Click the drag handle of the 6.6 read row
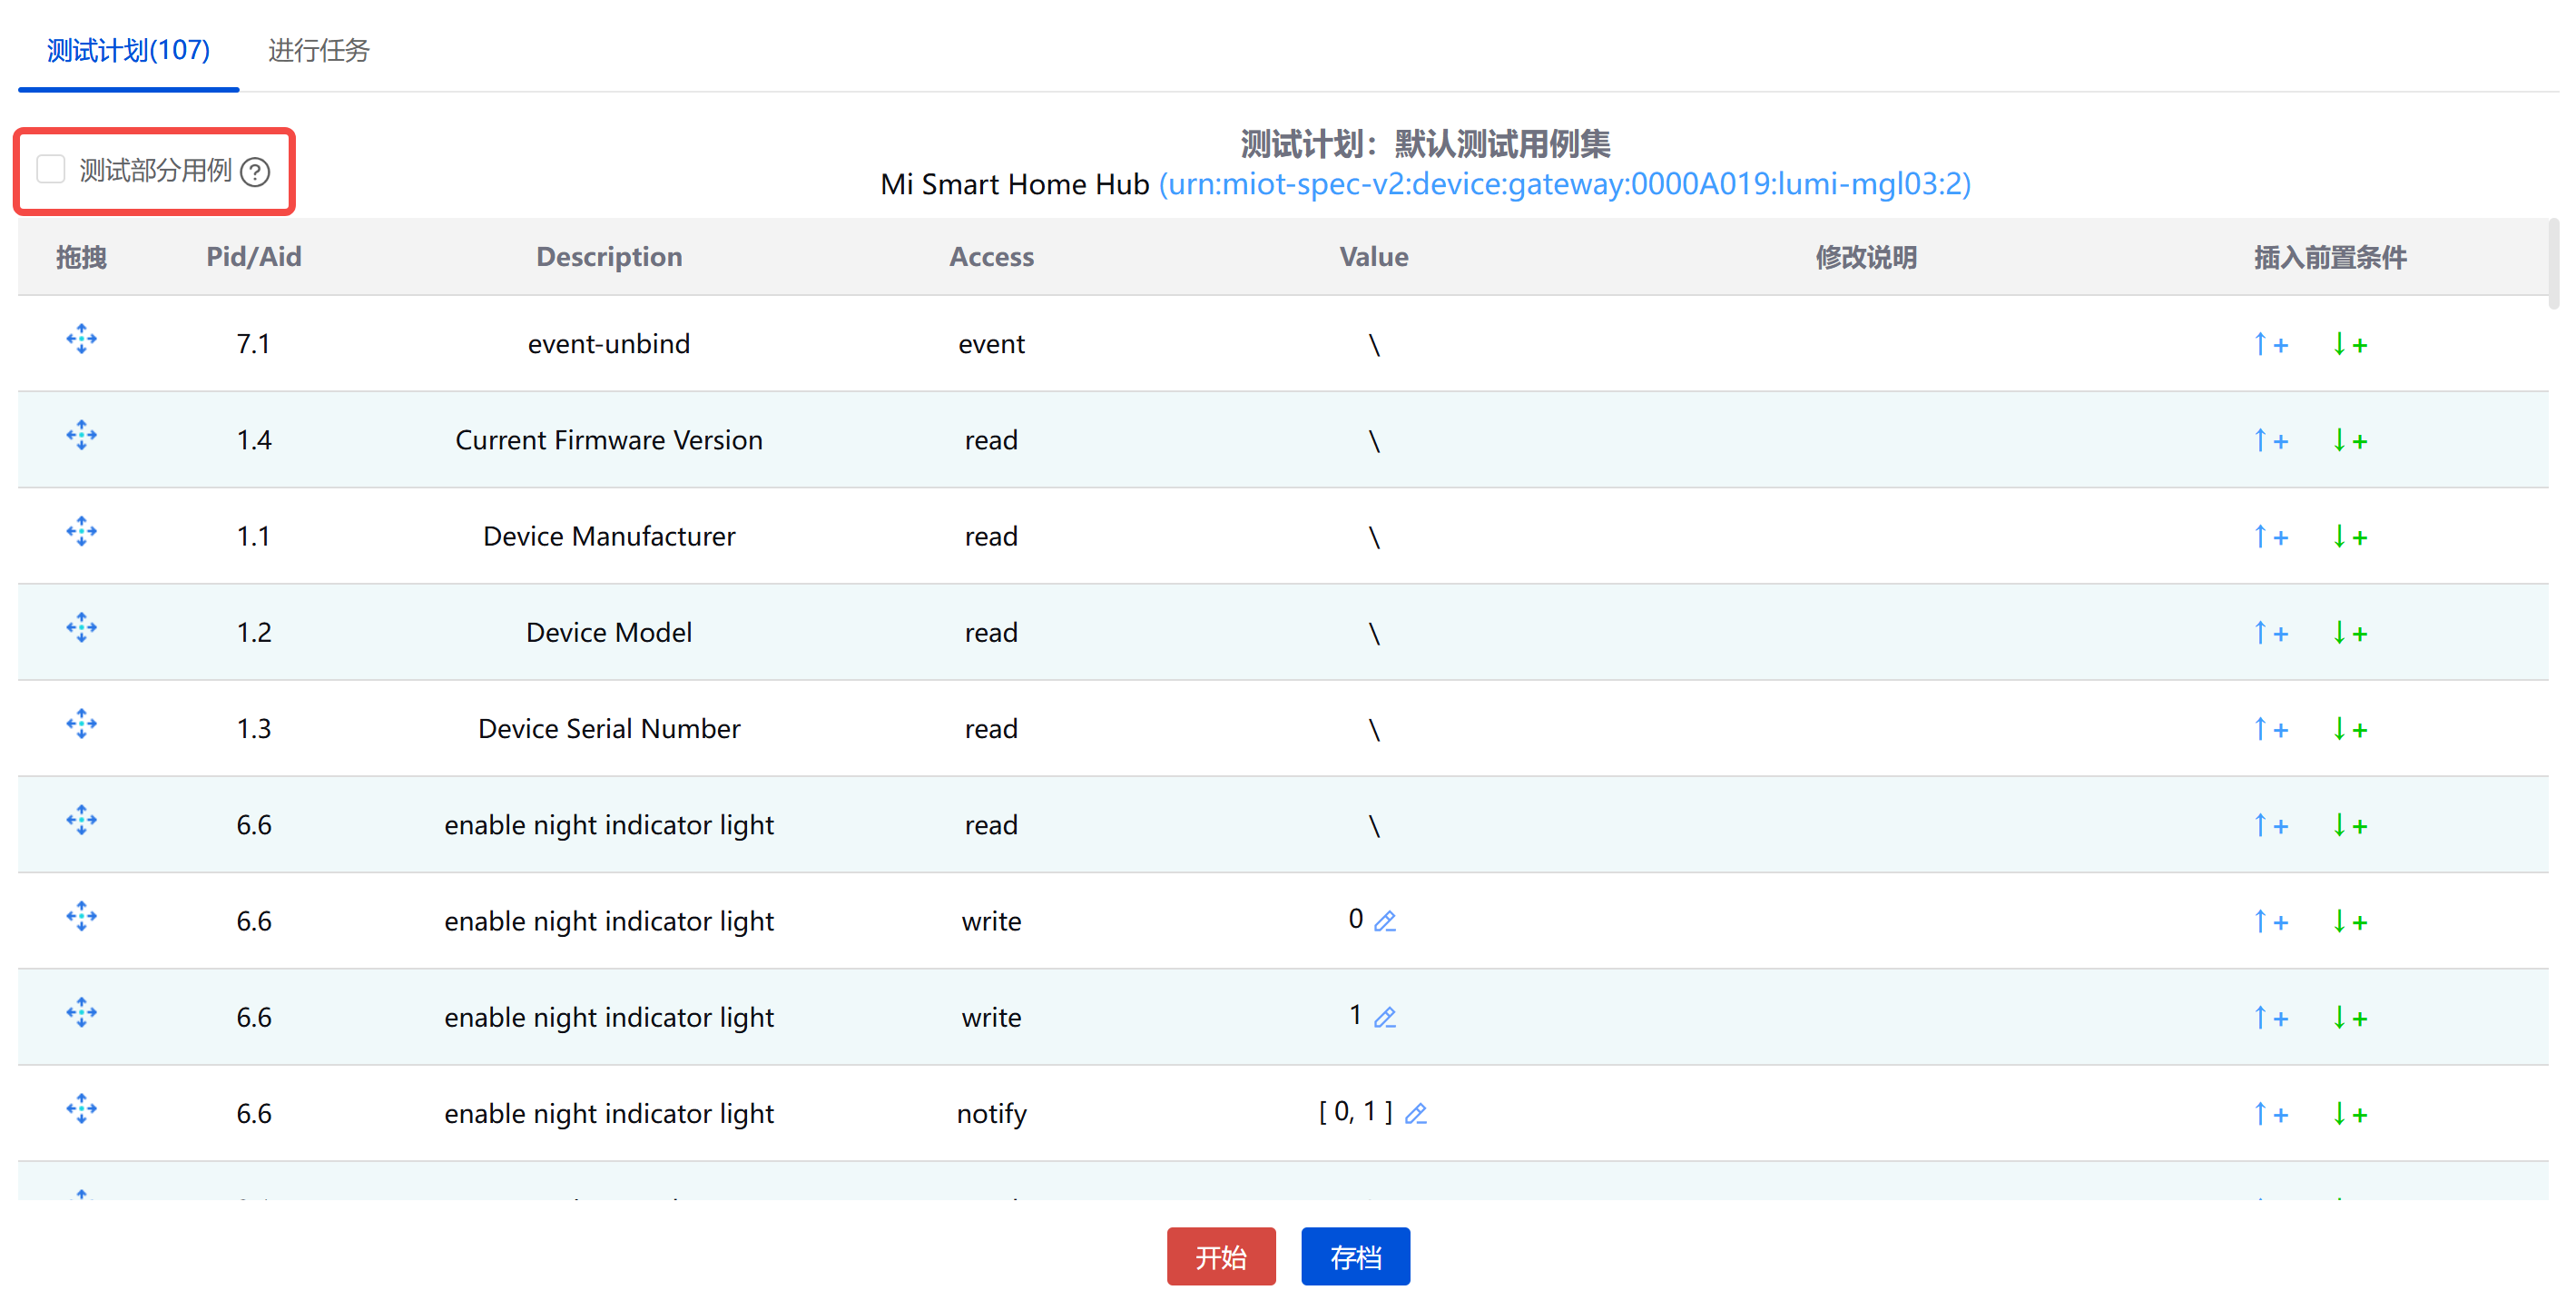The width and height of the screenshot is (2576, 1300). (81, 820)
